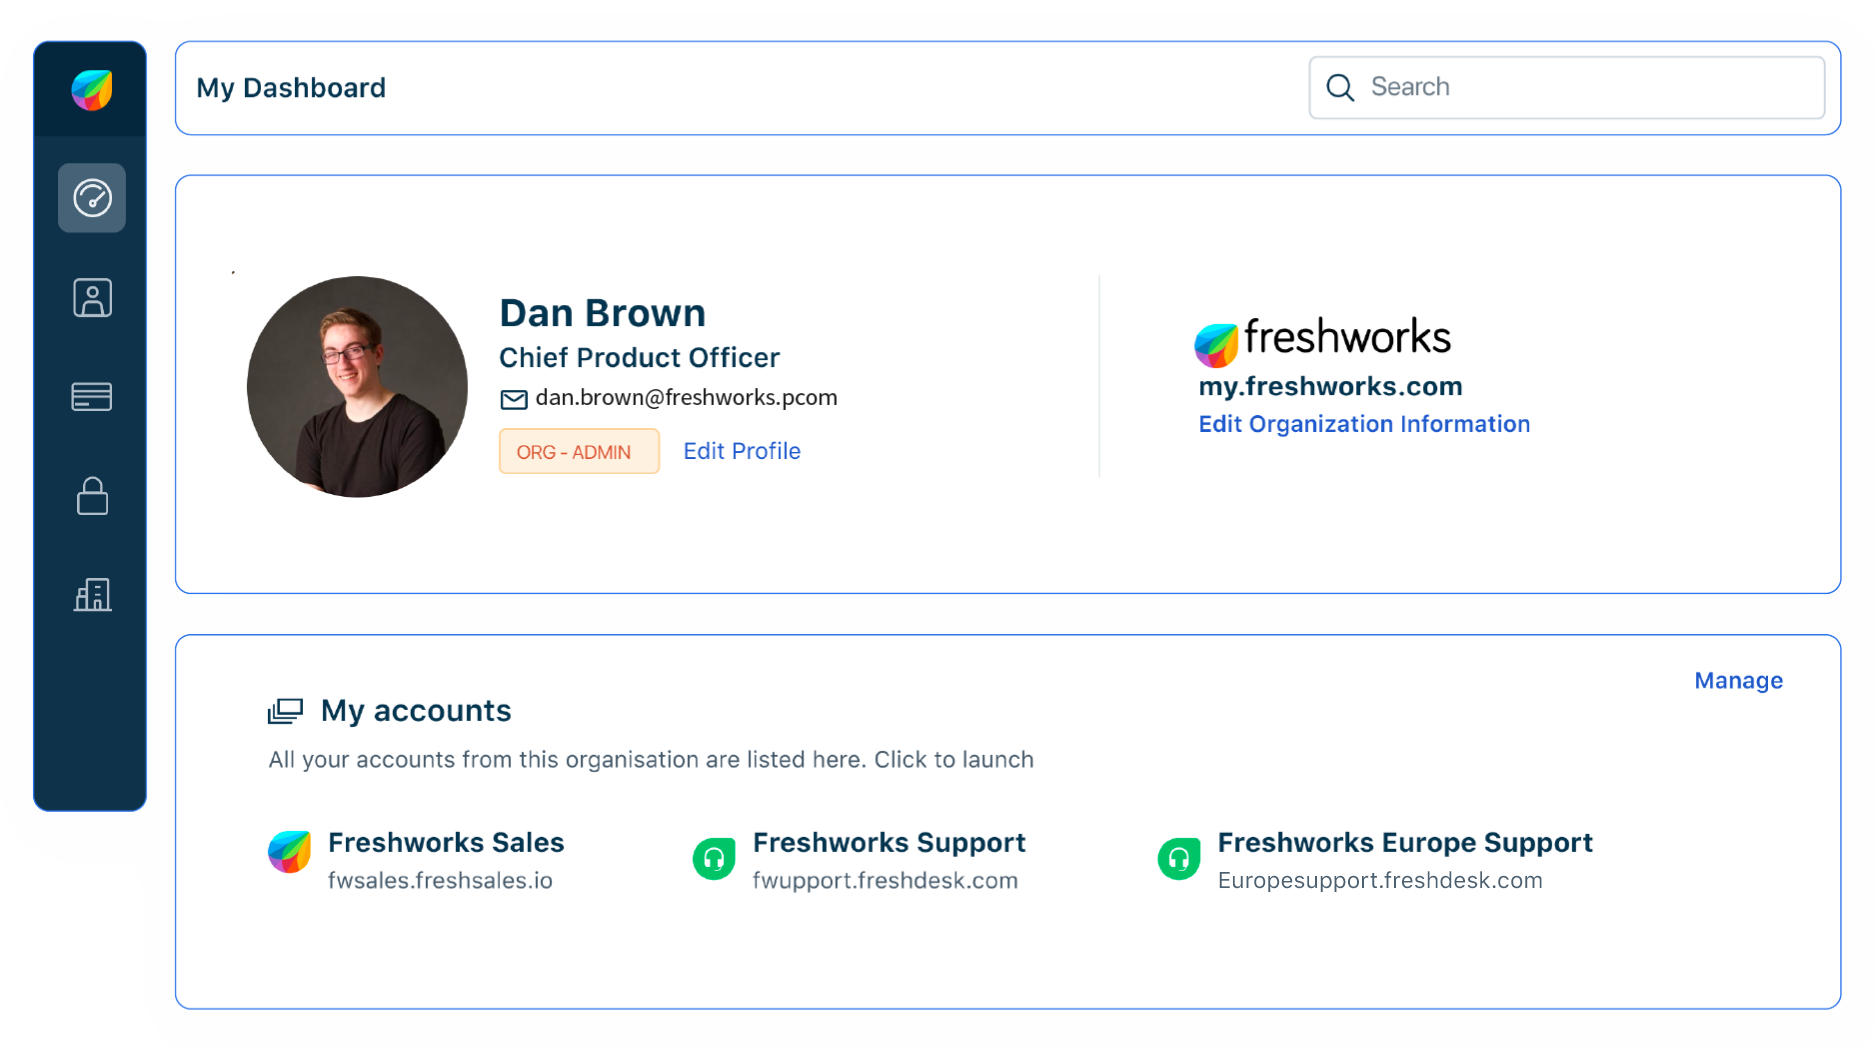Open the organization building sidebar icon
Viewport: 1875px width, 1050px height.
tap(92, 595)
